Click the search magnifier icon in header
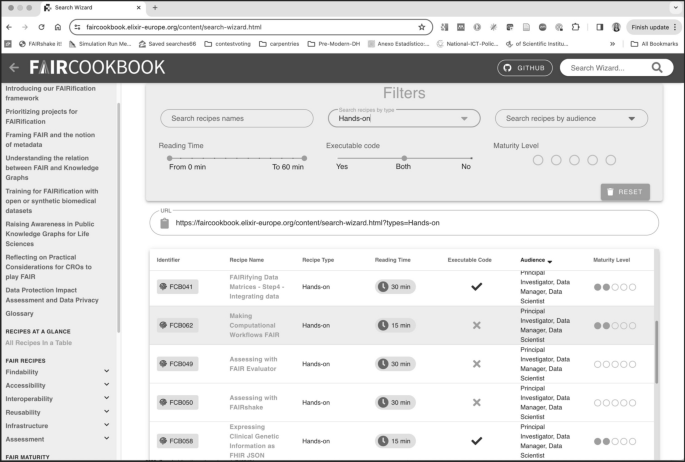Viewport: 685px width, 462px height. [x=657, y=67]
